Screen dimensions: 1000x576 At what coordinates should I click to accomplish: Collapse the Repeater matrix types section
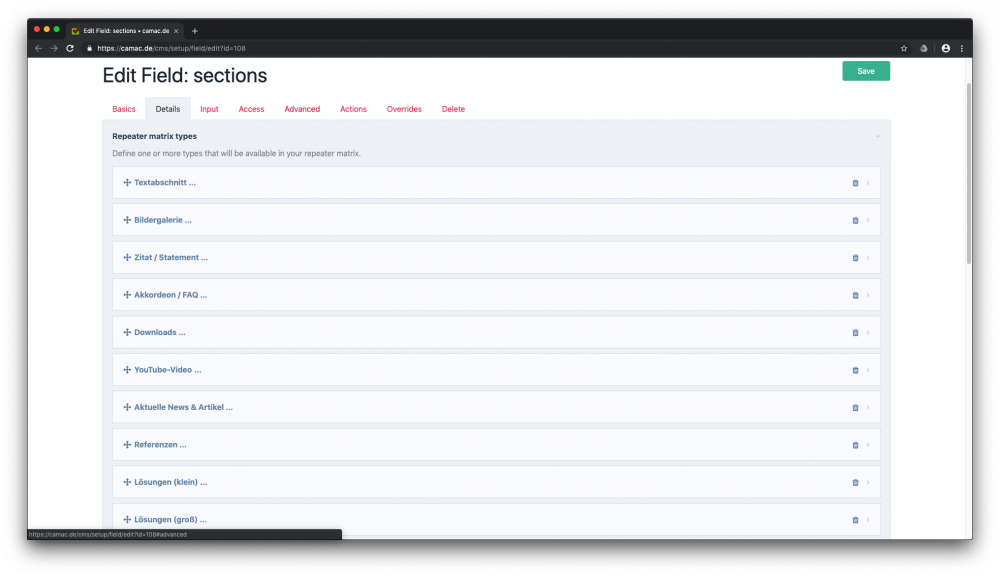pos(877,136)
